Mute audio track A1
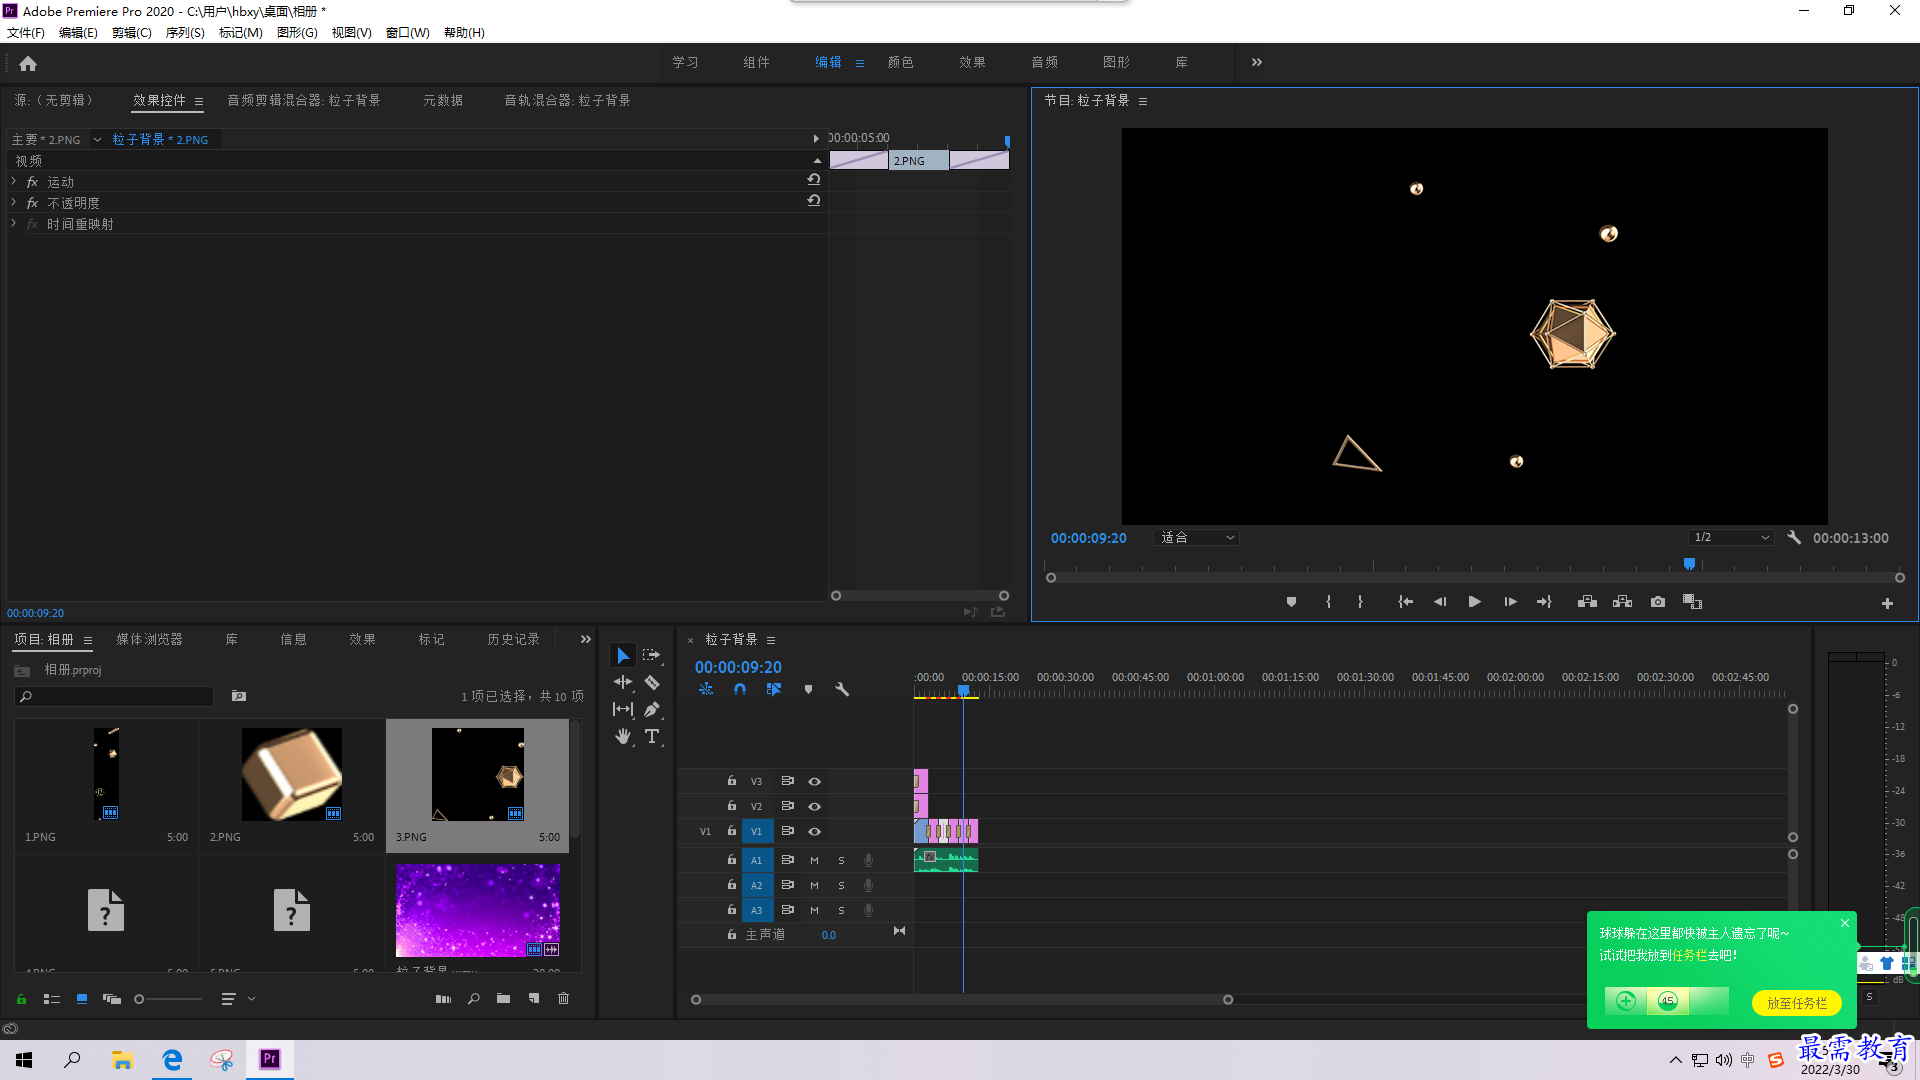This screenshot has height=1080, width=1920. [814, 861]
